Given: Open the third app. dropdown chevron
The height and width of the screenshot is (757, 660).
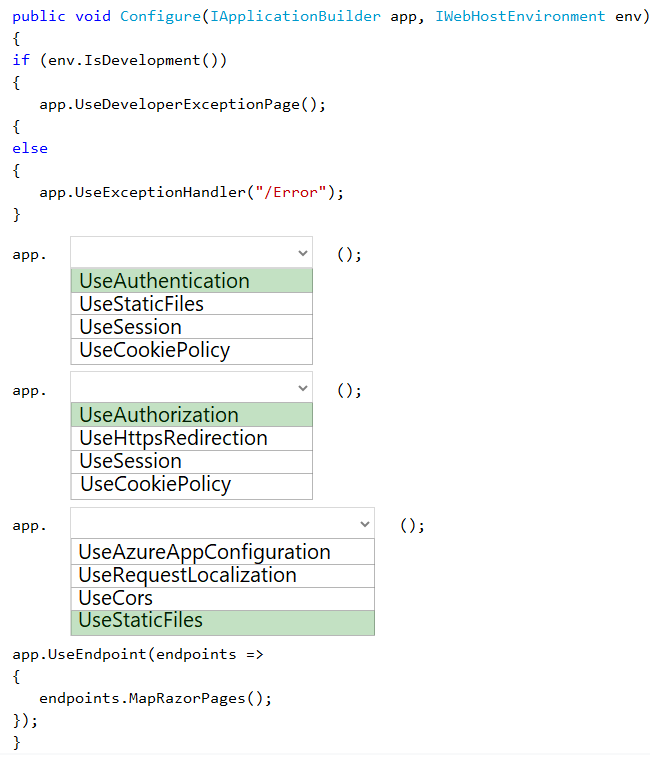Looking at the screenshot, I should pyautogui.click(x=365, y=524).
